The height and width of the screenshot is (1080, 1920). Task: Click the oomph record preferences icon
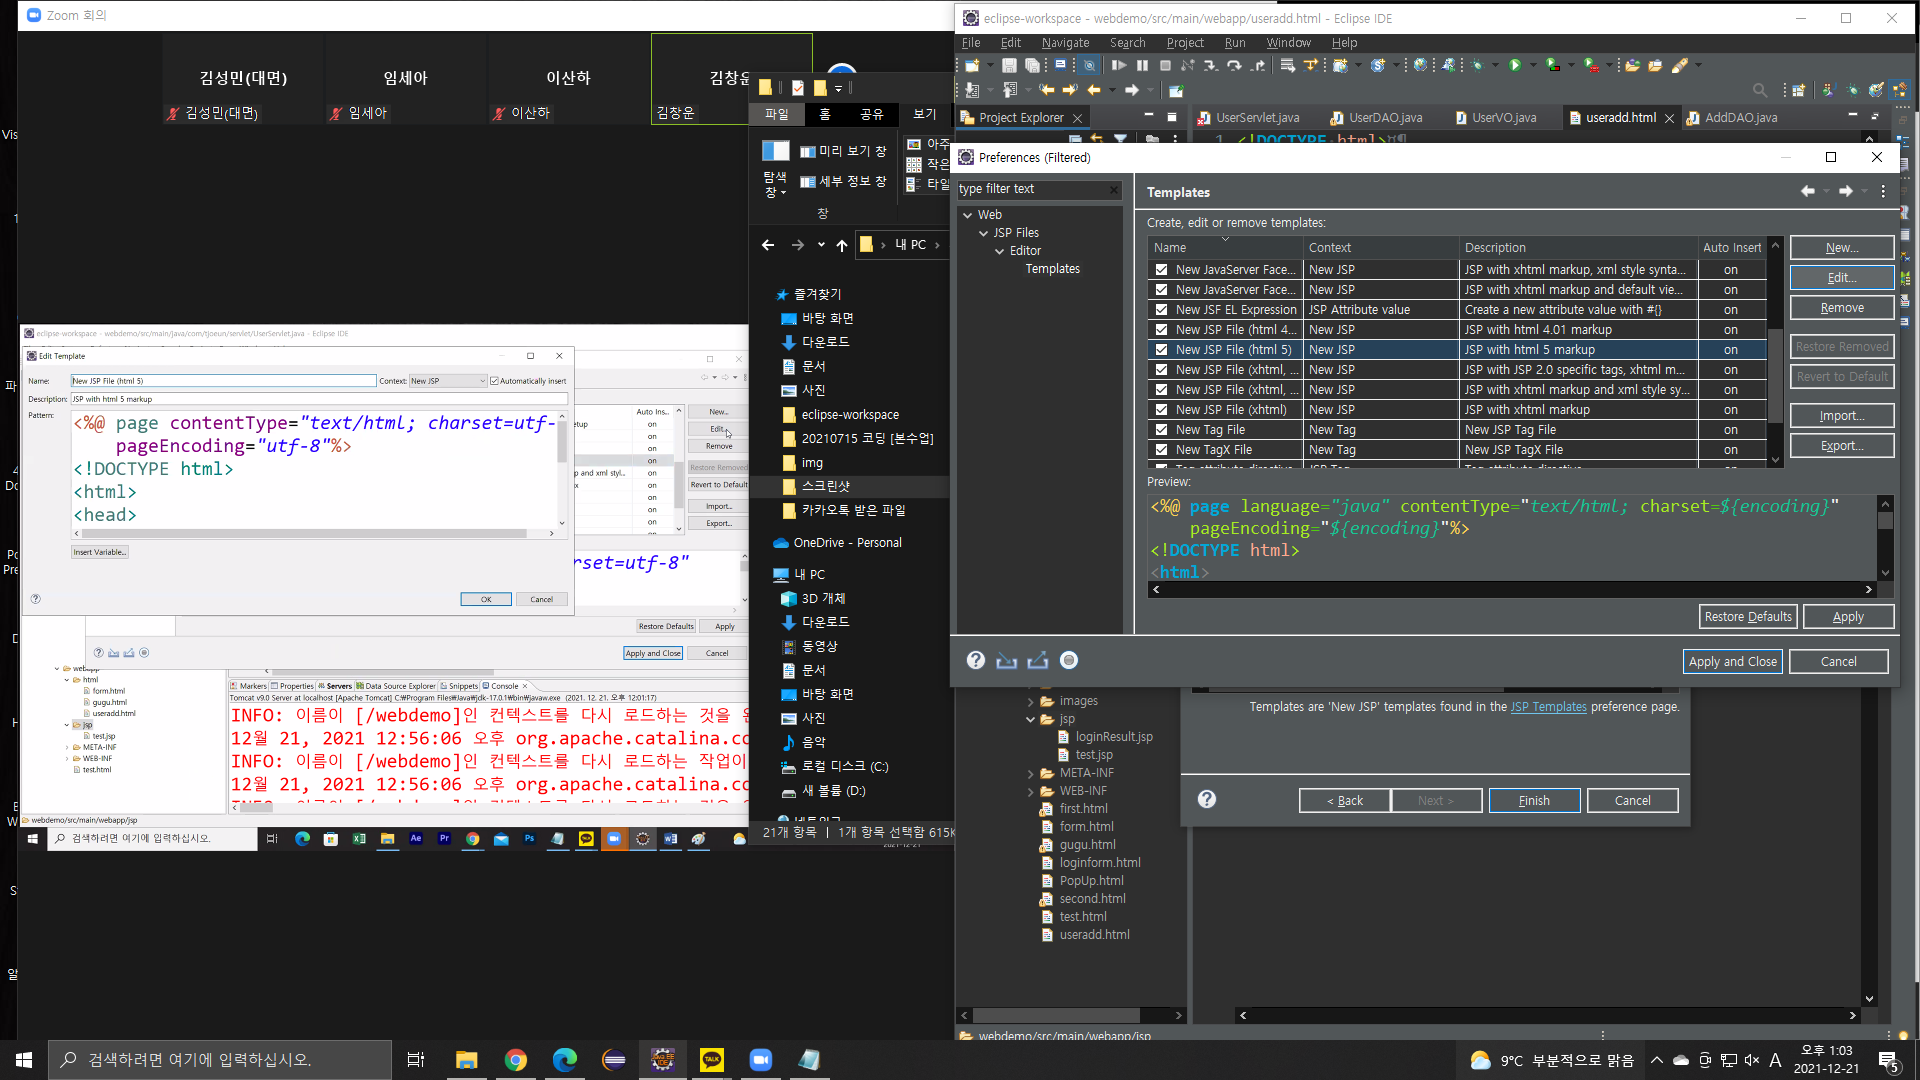click(1068, 660)
